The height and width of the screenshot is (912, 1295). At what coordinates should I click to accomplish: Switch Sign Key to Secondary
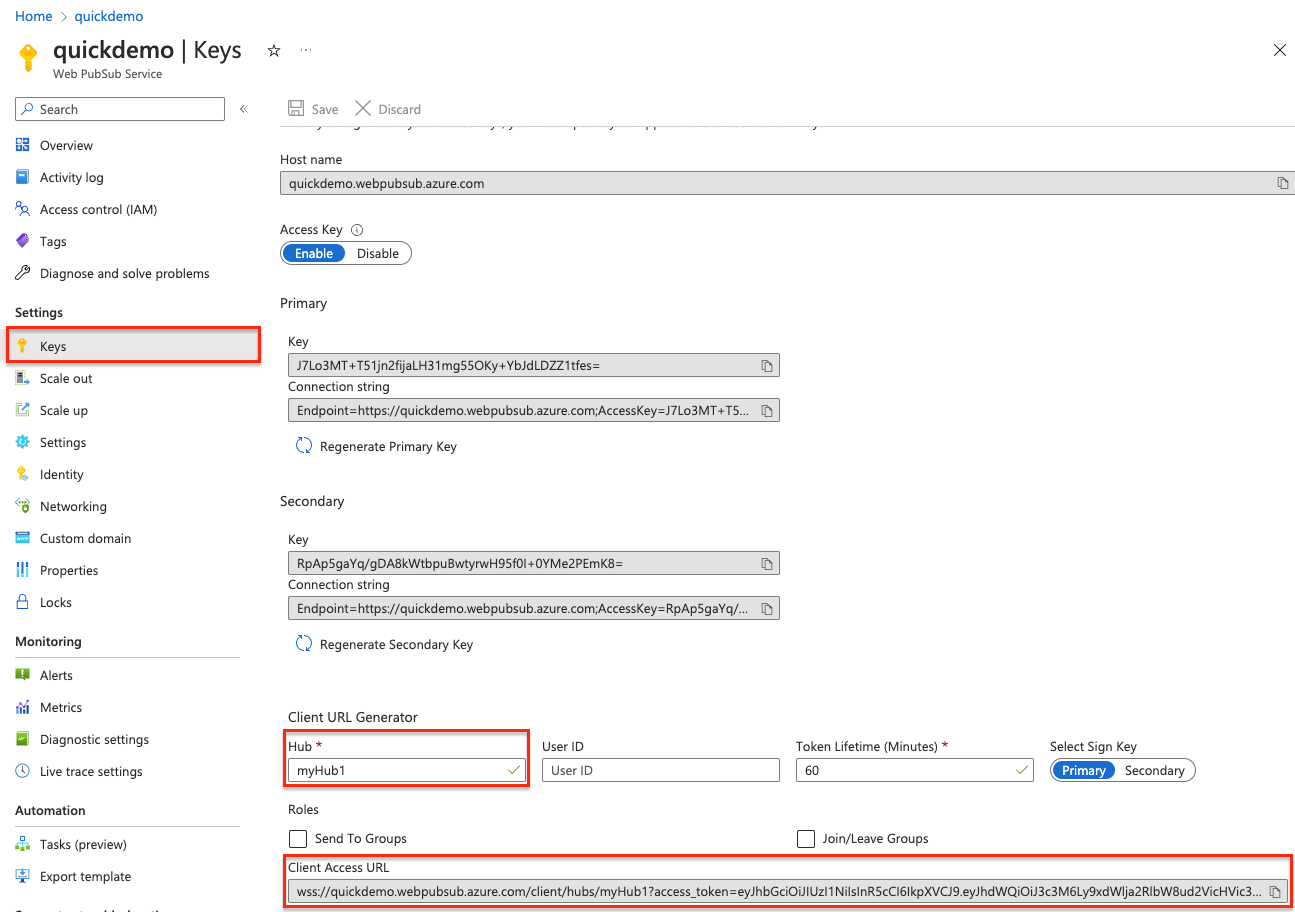pyautogui.click(x=1155, y=770)
